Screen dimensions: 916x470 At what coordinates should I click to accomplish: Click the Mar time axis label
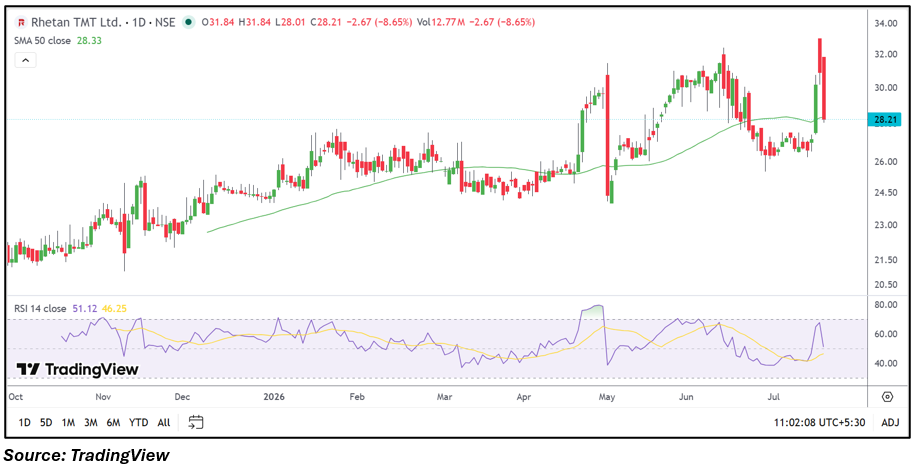pyautogui.click(x=445, y=397)
